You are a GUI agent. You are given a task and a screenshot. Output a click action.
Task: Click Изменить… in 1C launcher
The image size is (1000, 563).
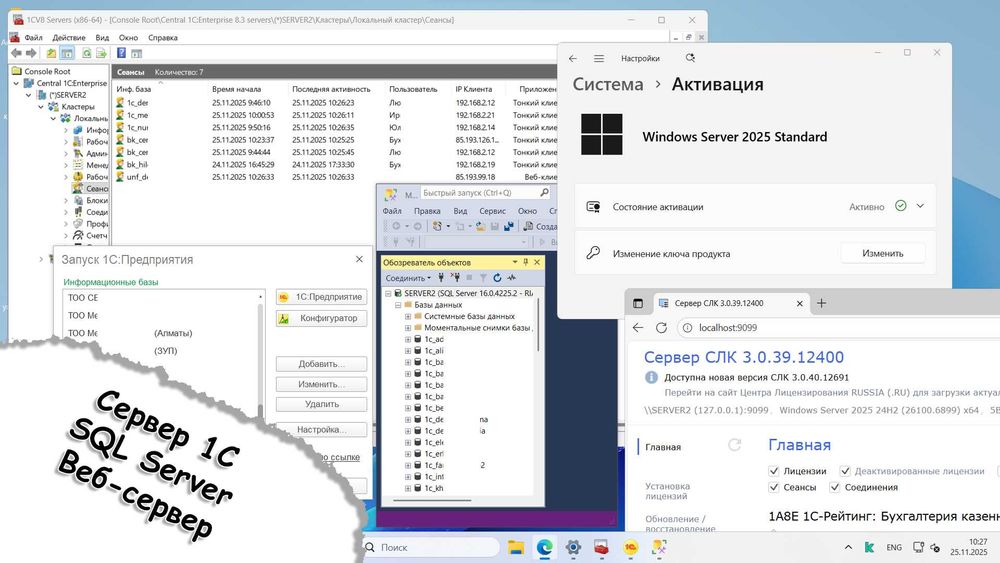click(x=321, y=384)
